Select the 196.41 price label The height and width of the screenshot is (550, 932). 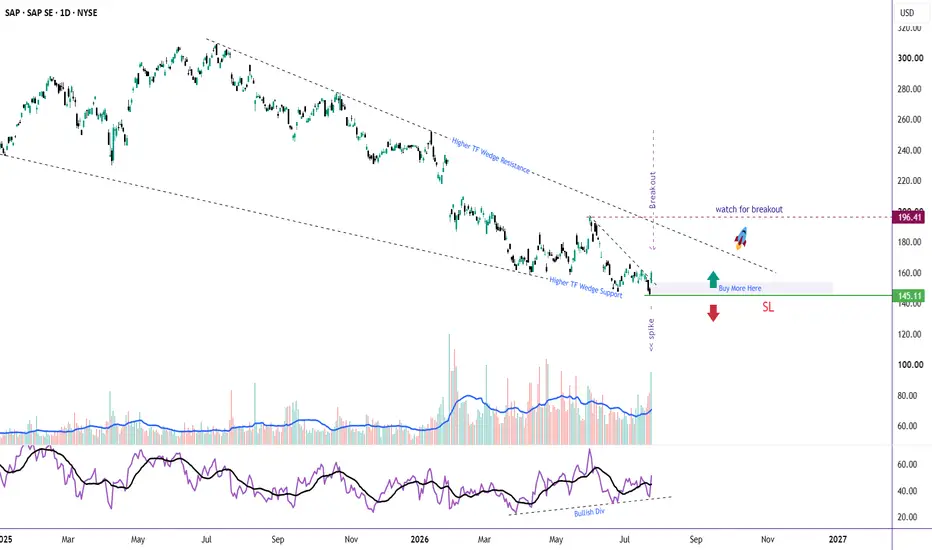[909, 218]
